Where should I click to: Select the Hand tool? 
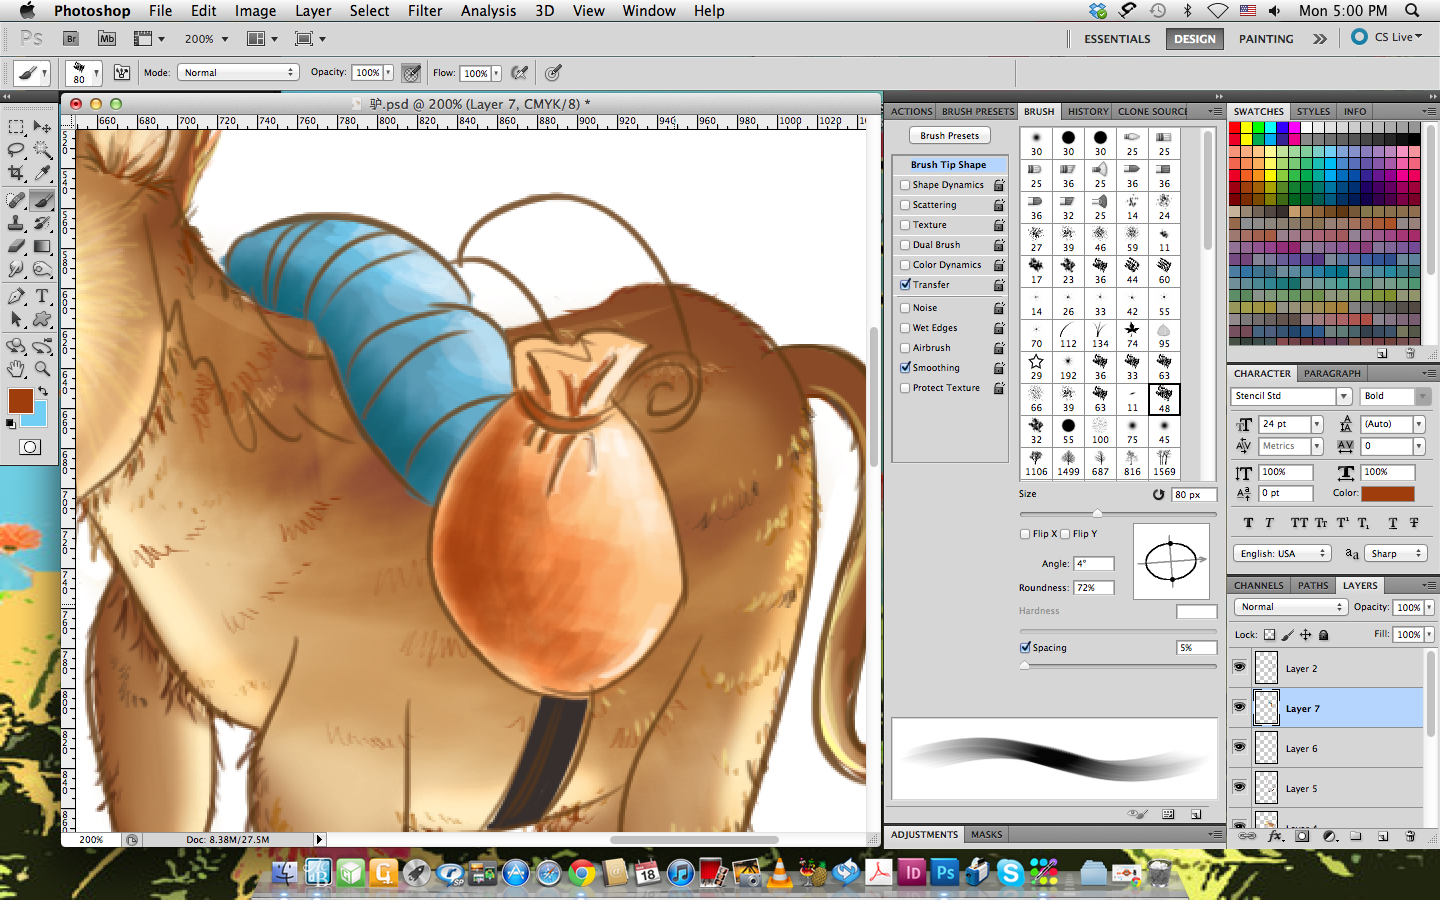16,369
